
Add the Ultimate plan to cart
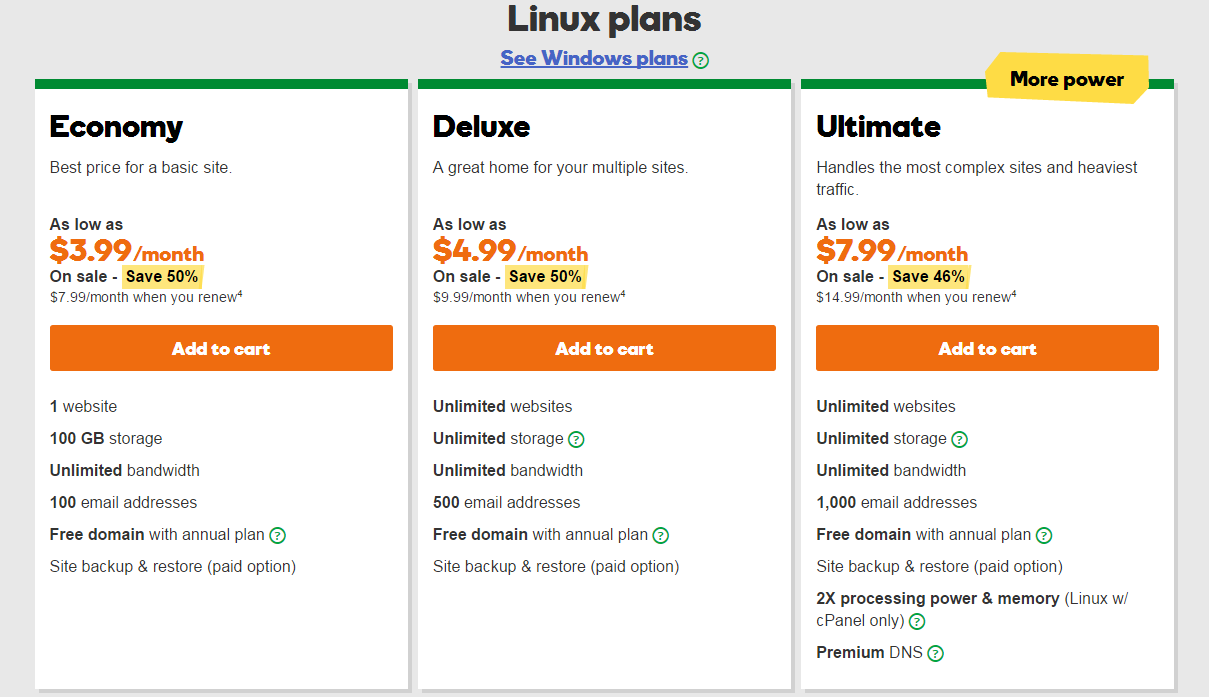[987, 348]
